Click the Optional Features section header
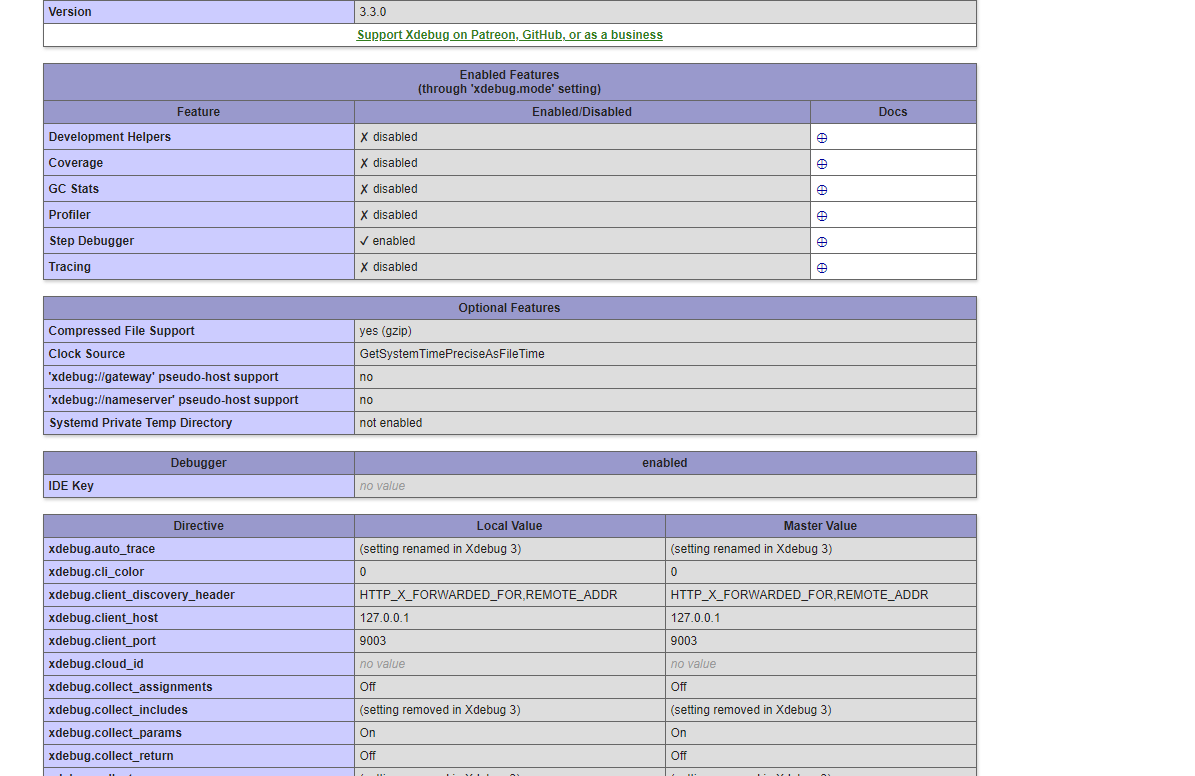The height and width of the screenshot is (776, 1195). (509, 308)
